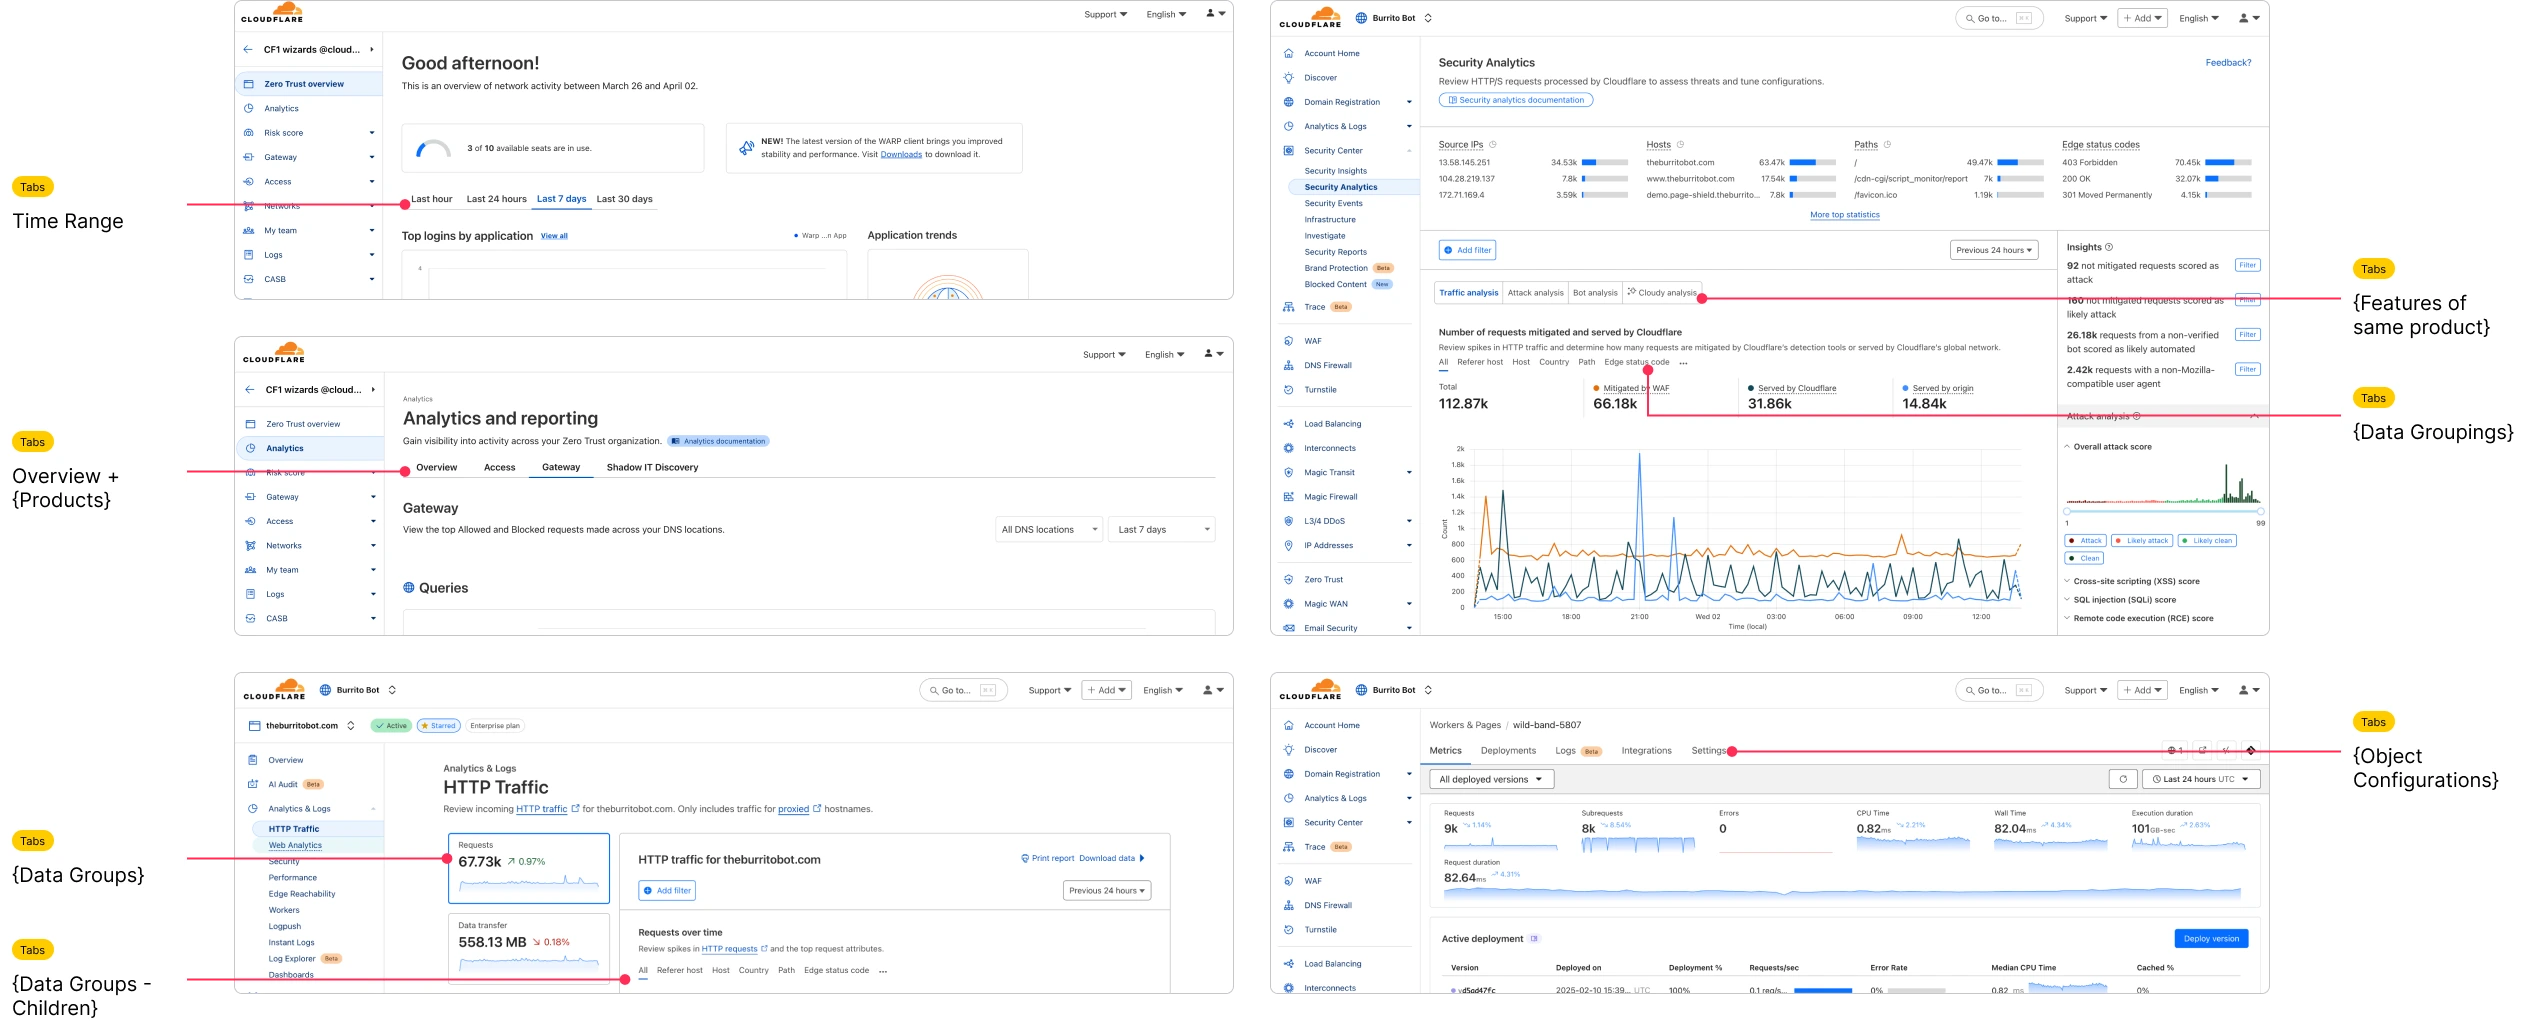Image resolution: width=2528 pixels, height=1032 pixels.
Task: Open Integrations tab in Workers & Pages
Action: 1646,751
